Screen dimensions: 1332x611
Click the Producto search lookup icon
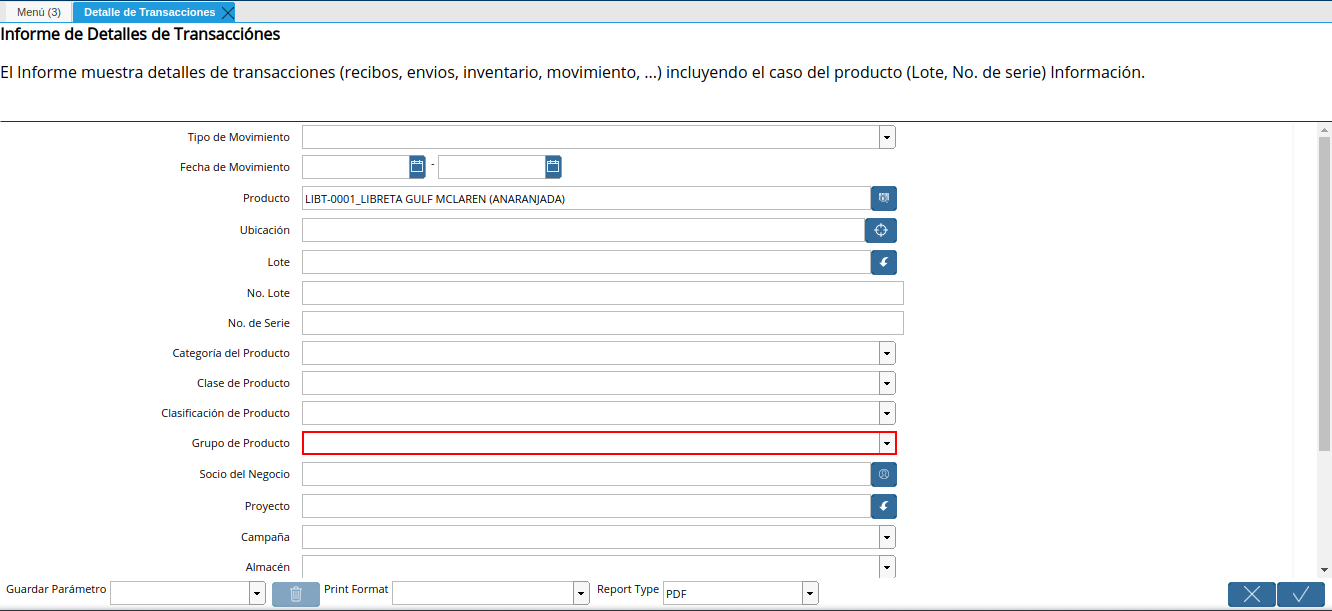883,199
